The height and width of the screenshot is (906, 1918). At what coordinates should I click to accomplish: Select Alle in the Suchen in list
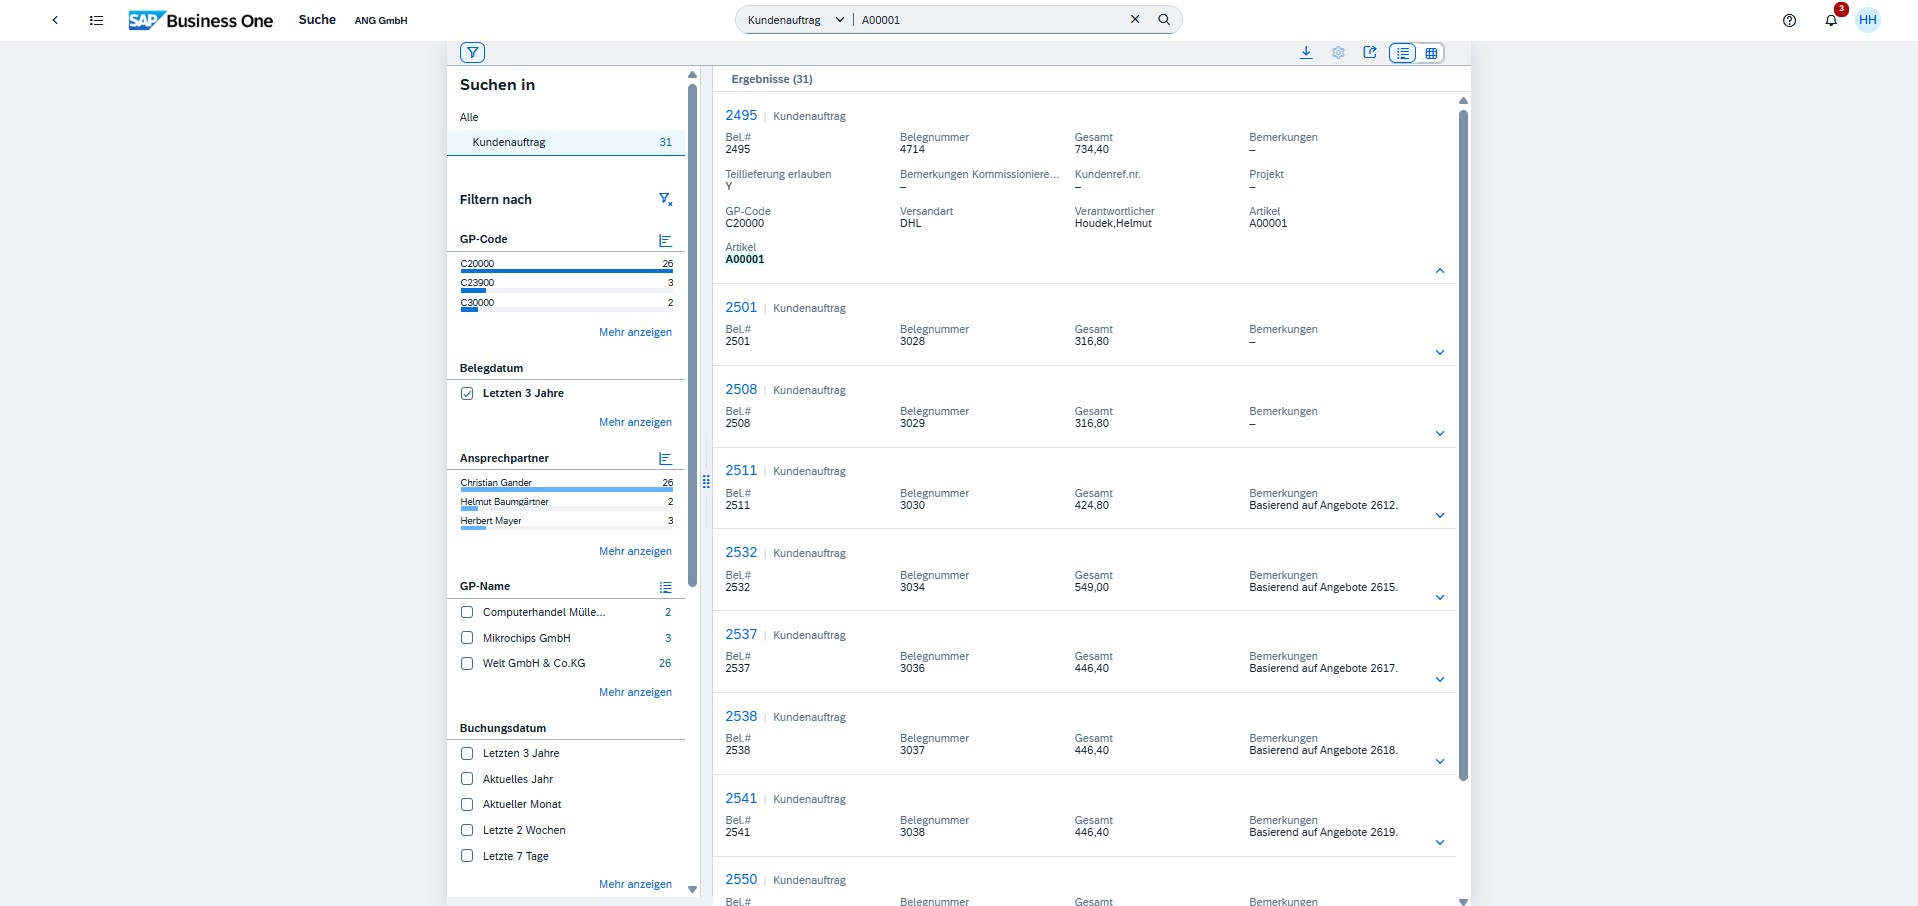pos(468,117)
